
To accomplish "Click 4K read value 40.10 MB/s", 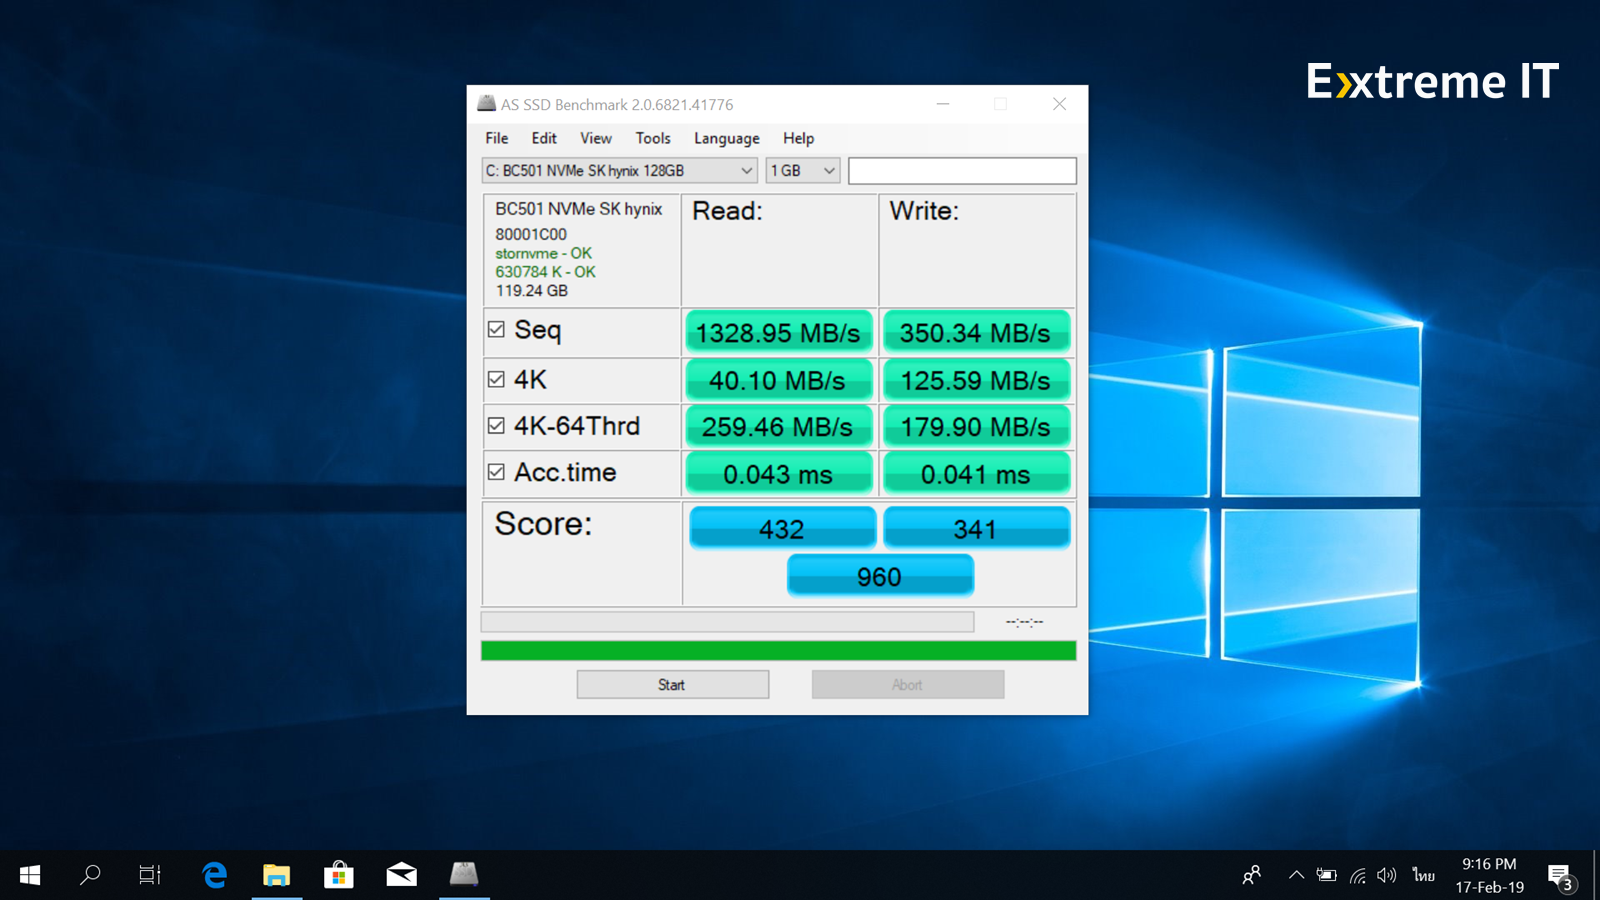I will 778,380.
